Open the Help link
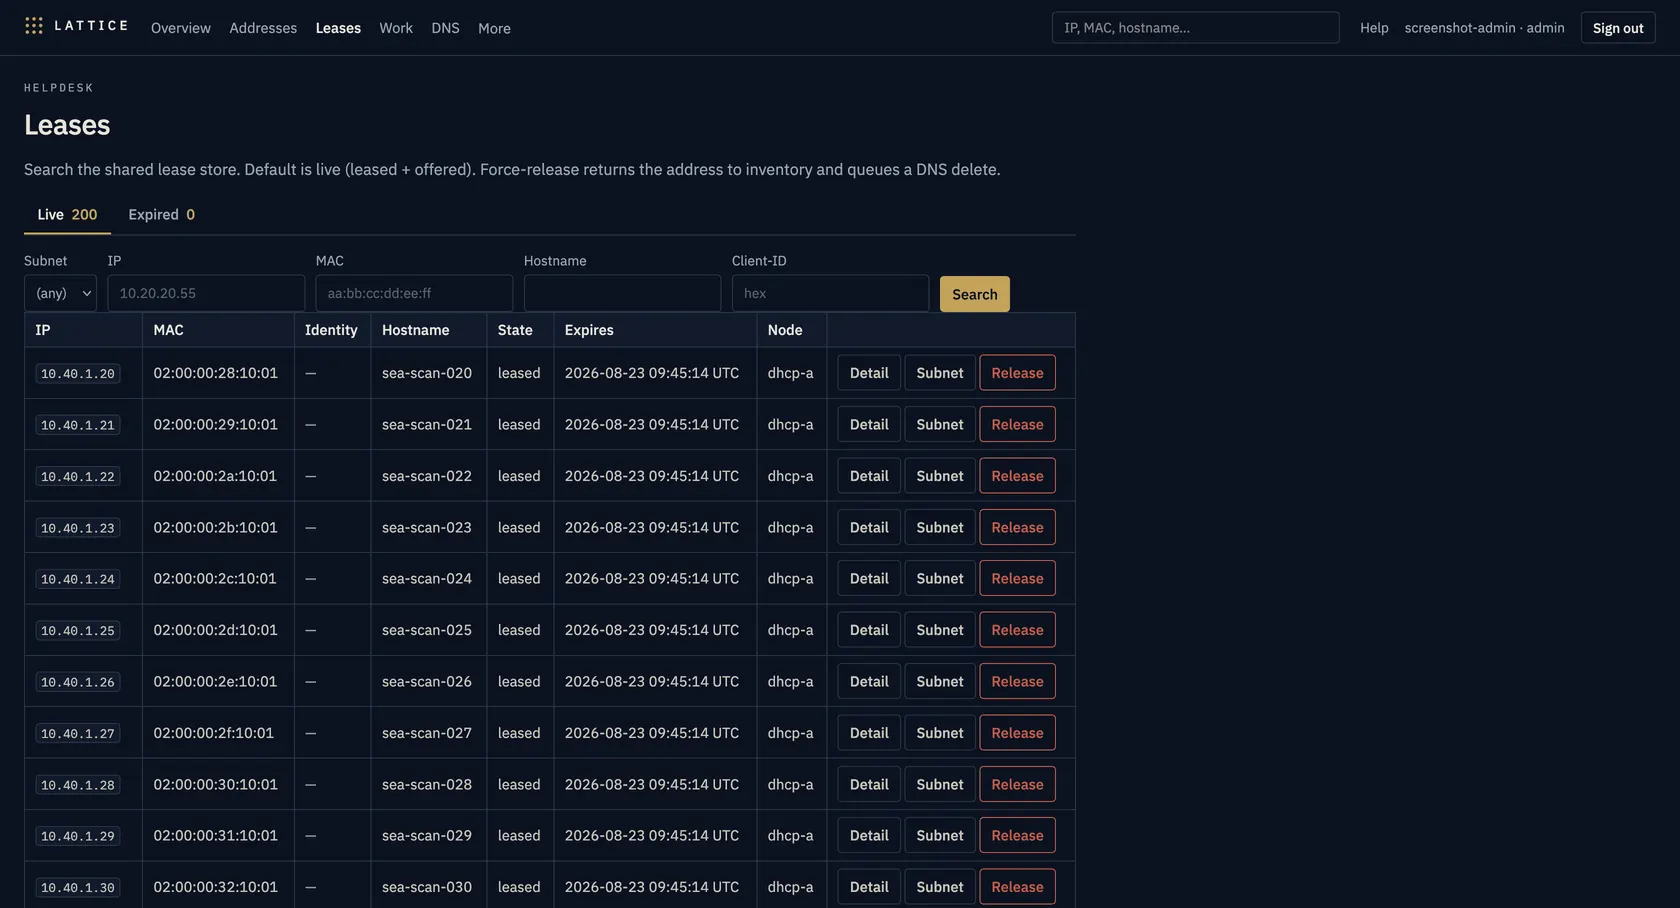 click(1374, 28)
